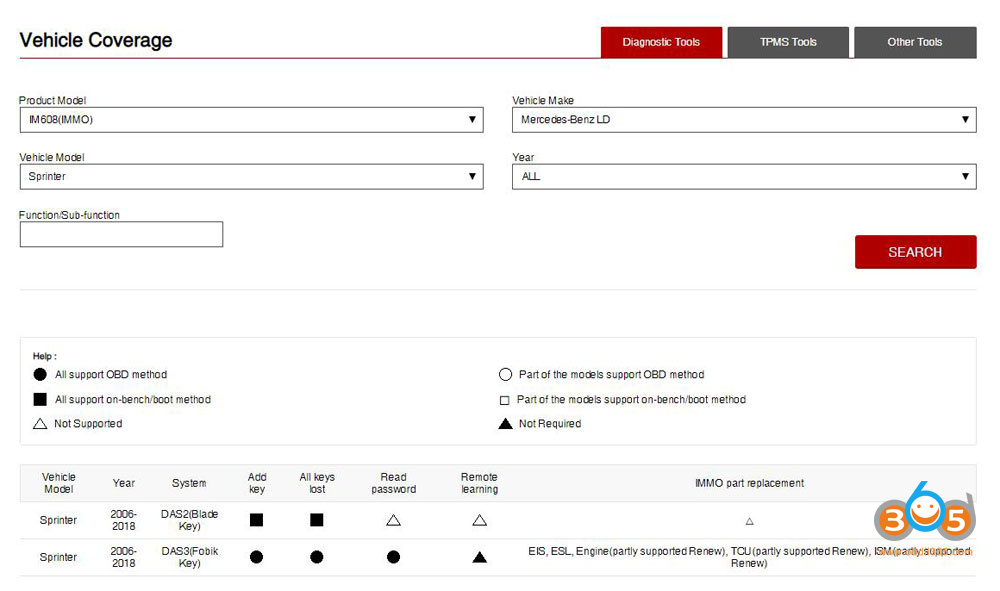Open the TPMS Tools tab
This screenshot has width=1000, height=591.
pos(788,42)
